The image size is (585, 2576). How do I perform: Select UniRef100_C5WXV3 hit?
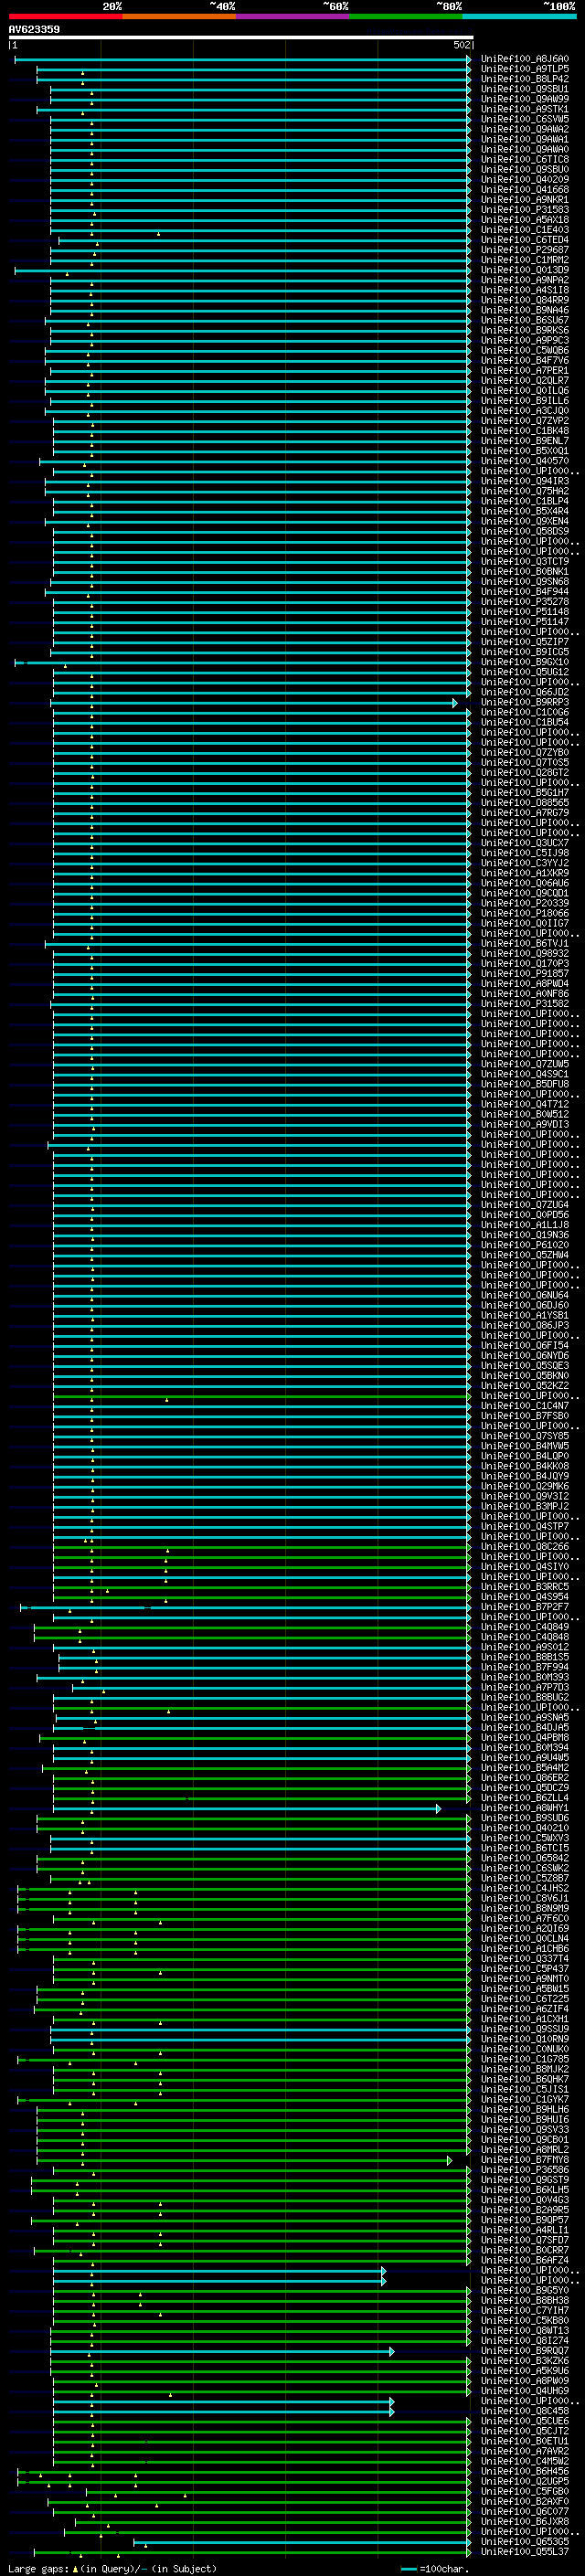(525, 1838)
